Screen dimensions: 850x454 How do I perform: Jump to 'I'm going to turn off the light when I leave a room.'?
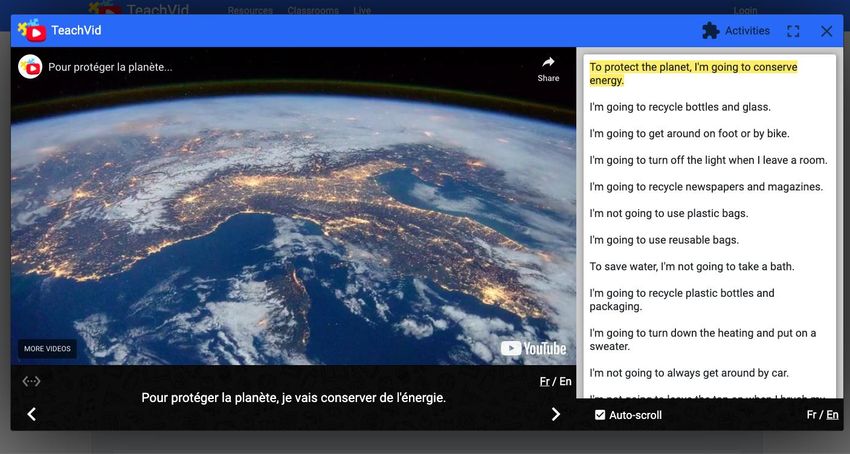coord(709,160)
